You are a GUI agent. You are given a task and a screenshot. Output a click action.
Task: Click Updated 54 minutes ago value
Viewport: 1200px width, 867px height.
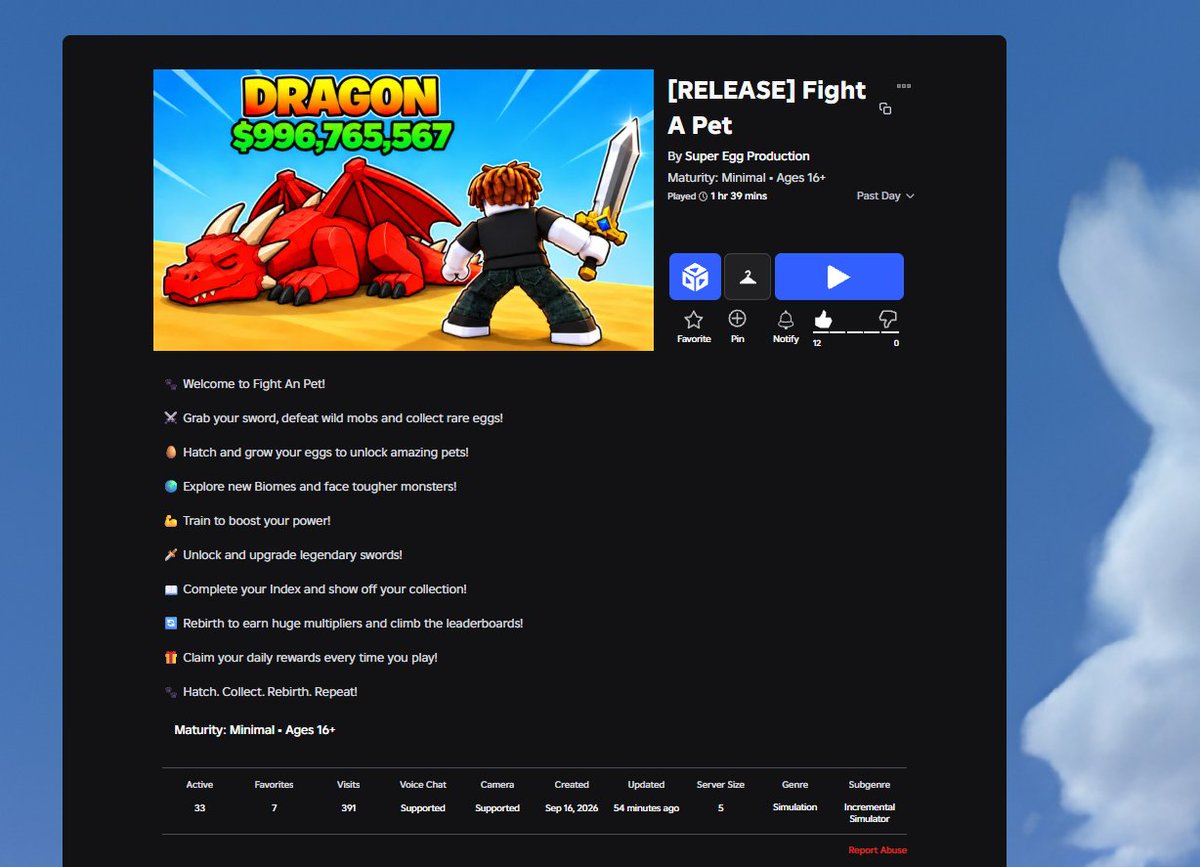[x=646, y=808]
